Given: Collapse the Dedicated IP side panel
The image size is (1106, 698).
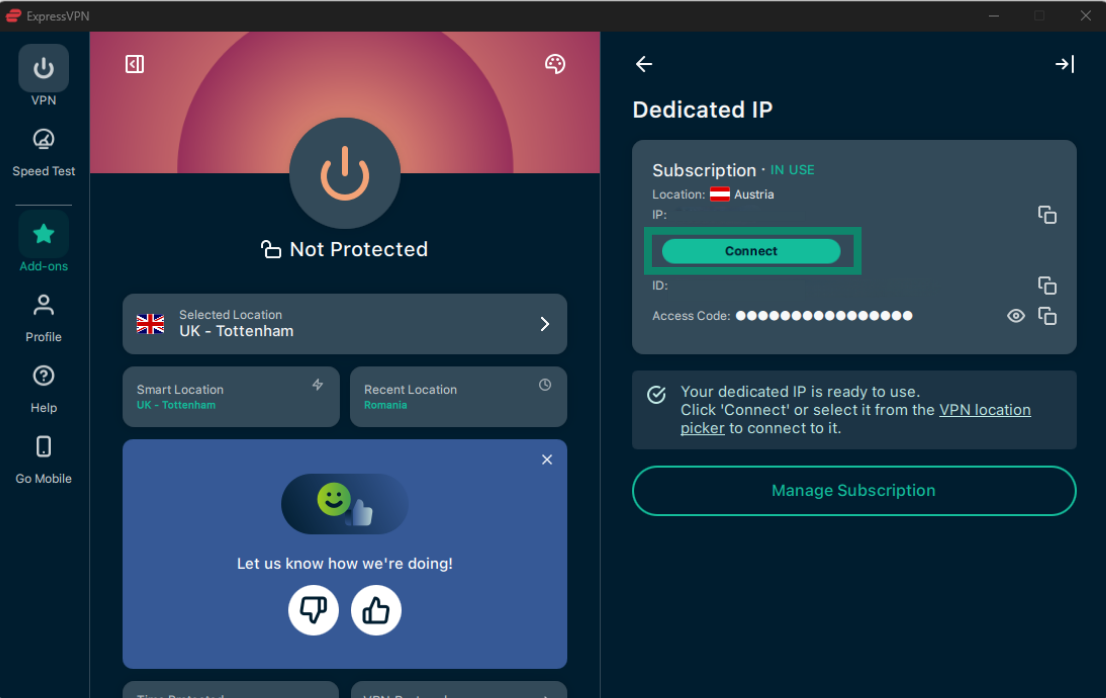Looking at the screenshot, I should click(x=1065, y=64).
